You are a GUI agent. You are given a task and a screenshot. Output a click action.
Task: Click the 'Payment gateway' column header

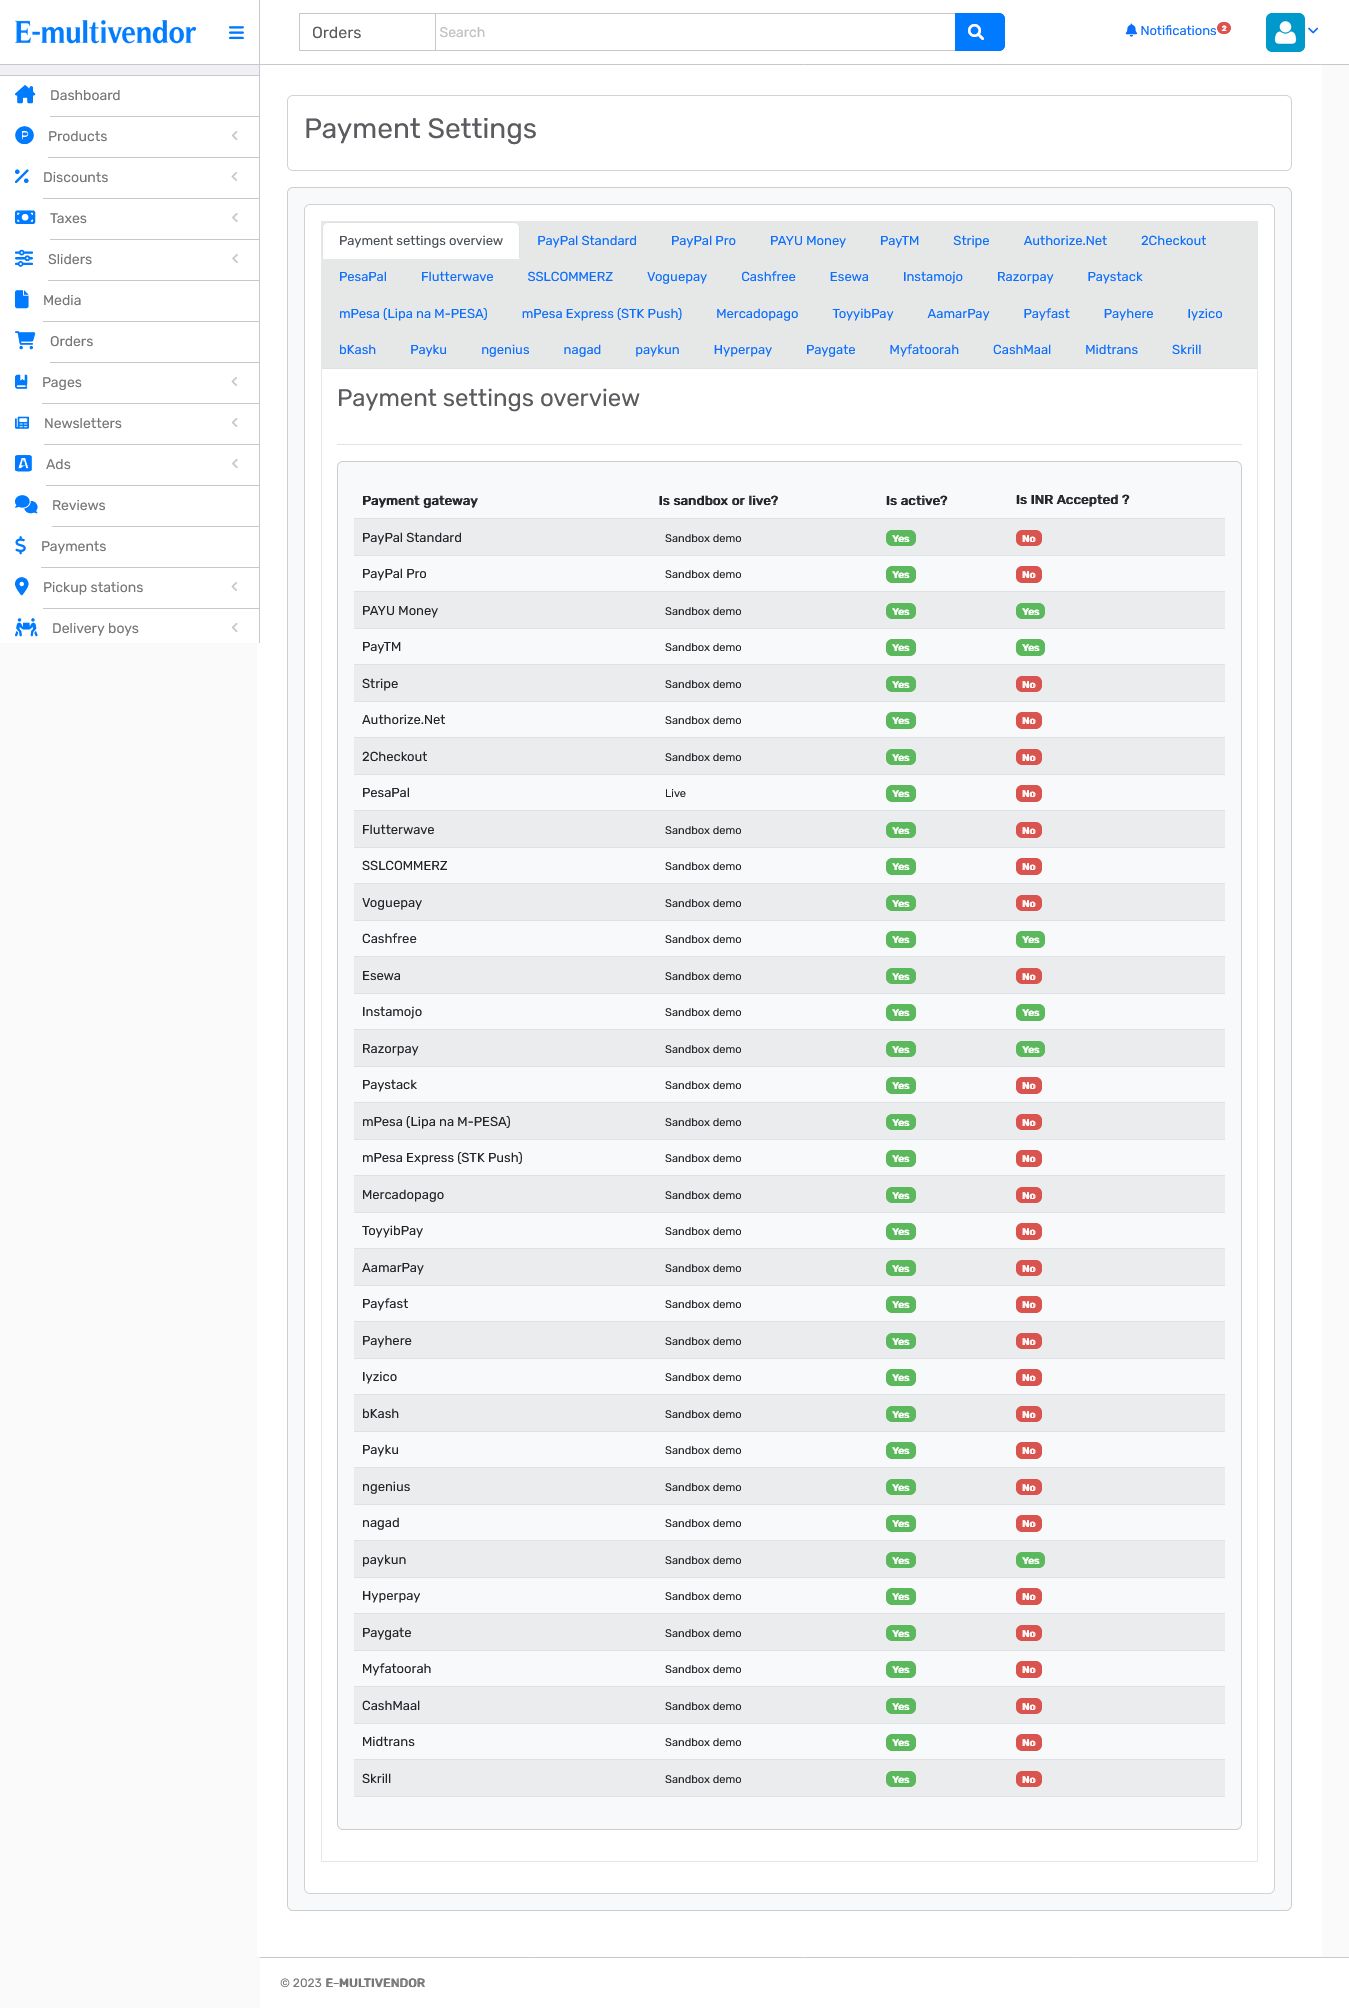(420, 501)
